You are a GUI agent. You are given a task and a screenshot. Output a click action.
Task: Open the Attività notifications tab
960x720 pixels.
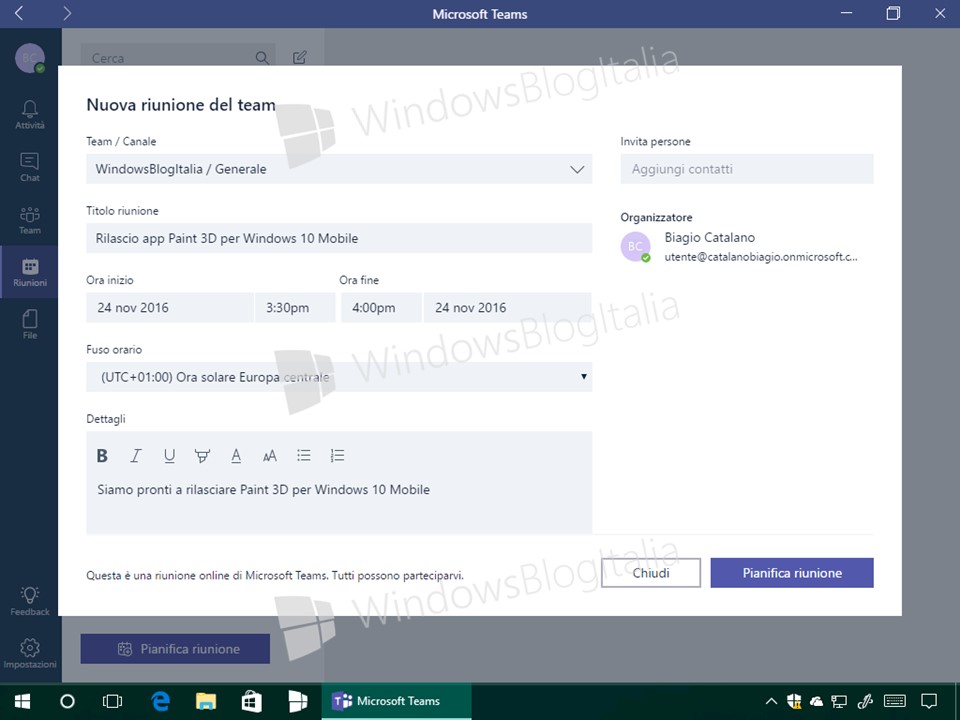pos(29,115)
